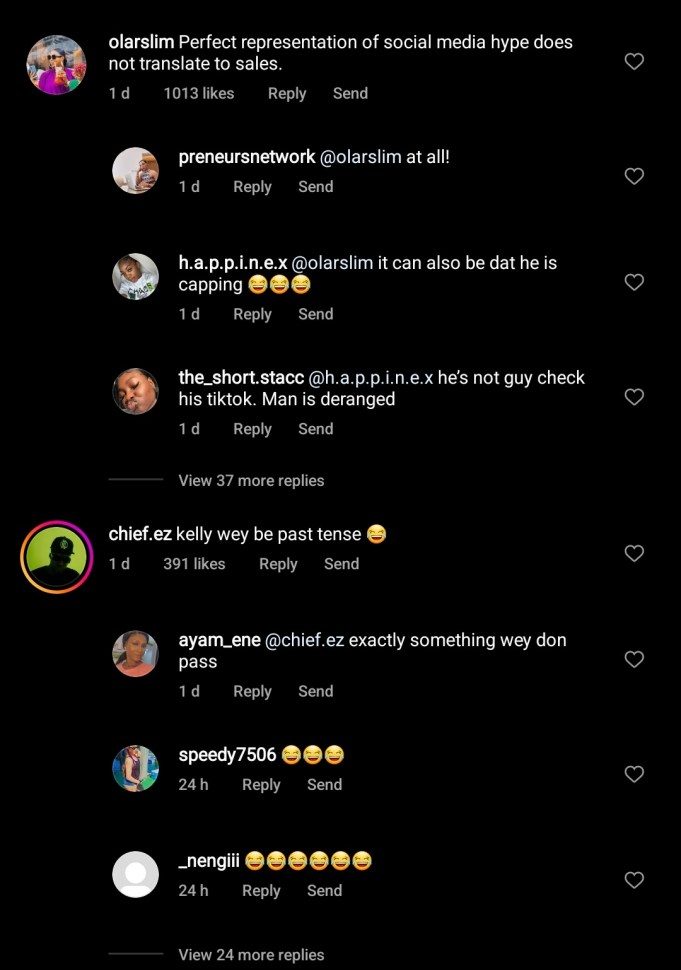Tap heart beside _nengiii's reply
The width and height of the screenshot is (681, 970).
click(633, 880)
